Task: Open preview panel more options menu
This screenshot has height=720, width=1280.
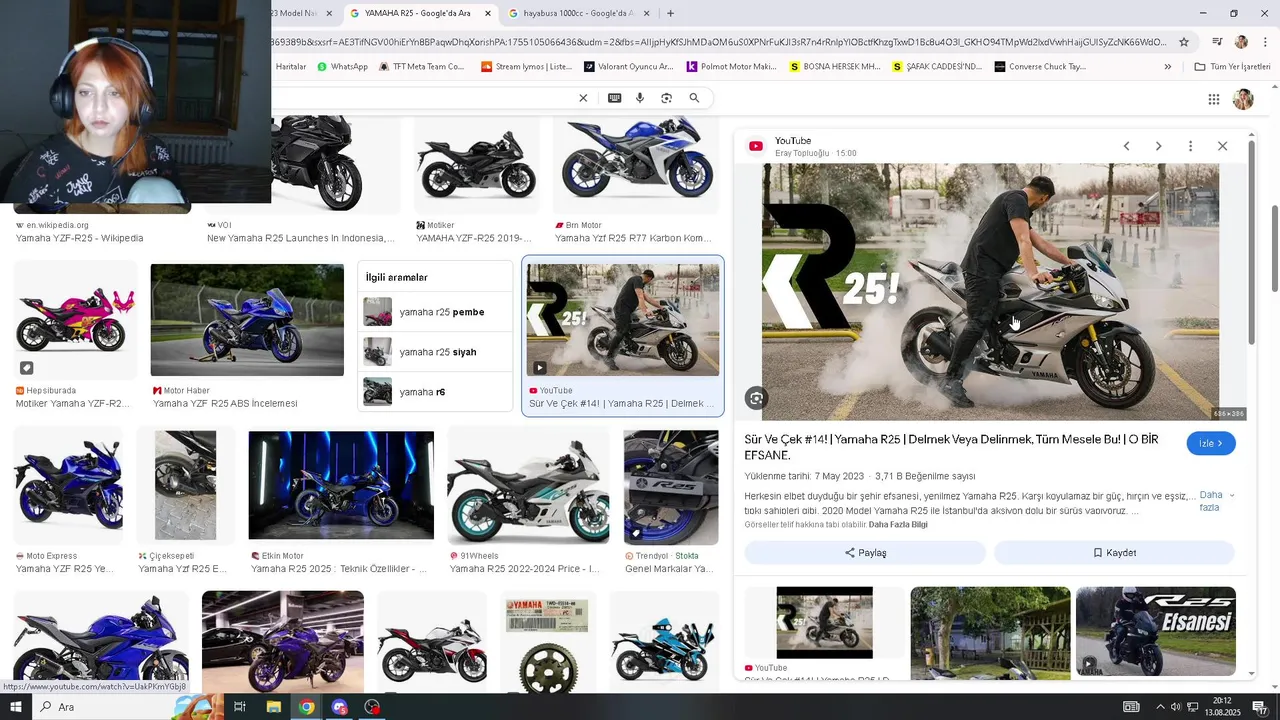Action: click(x=1190, y=146)
